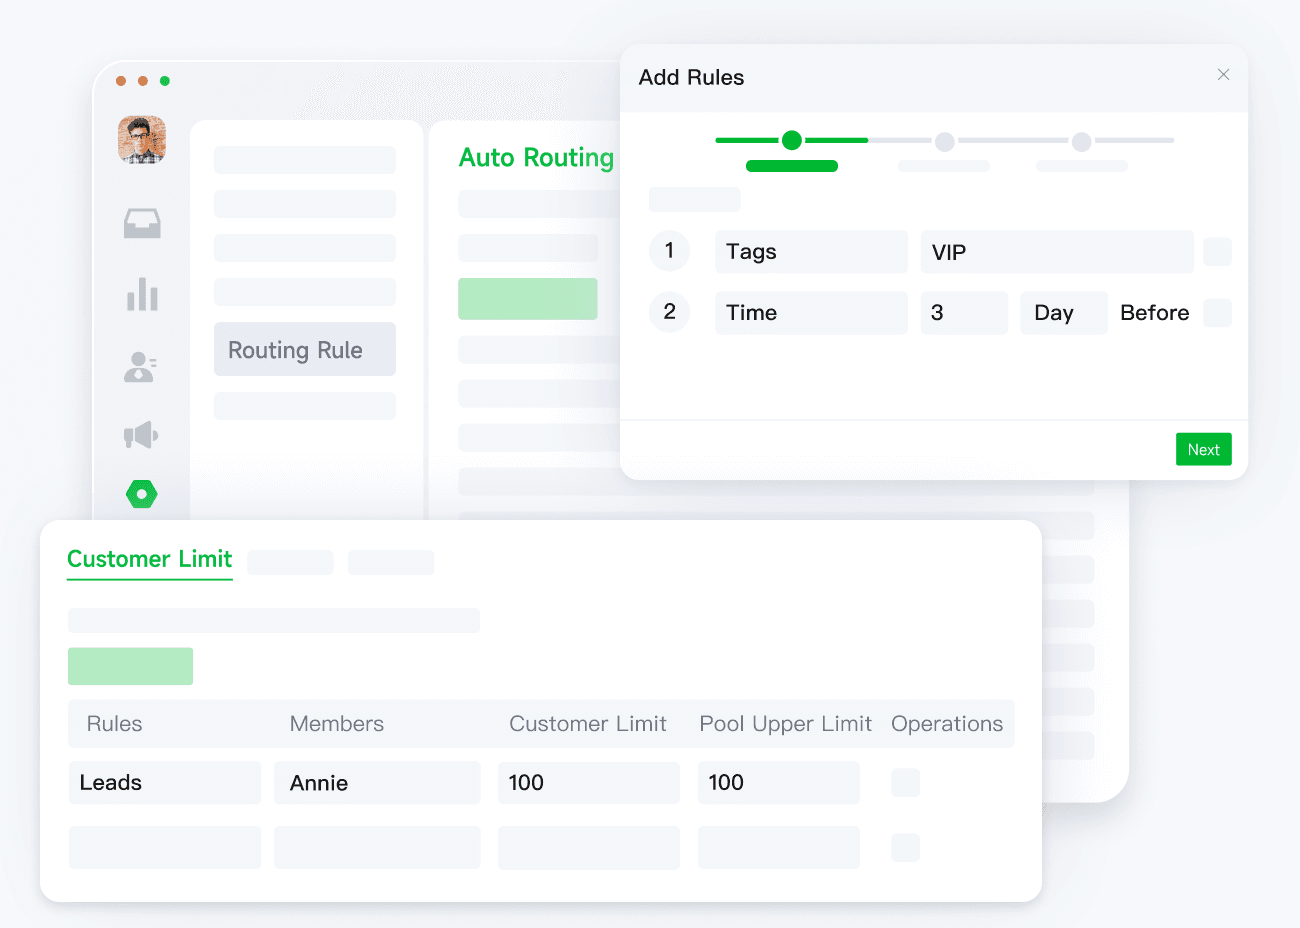Switch to the Customer Limit tab
Screen dimensions: 1300x928
click(x=149, y=559)
